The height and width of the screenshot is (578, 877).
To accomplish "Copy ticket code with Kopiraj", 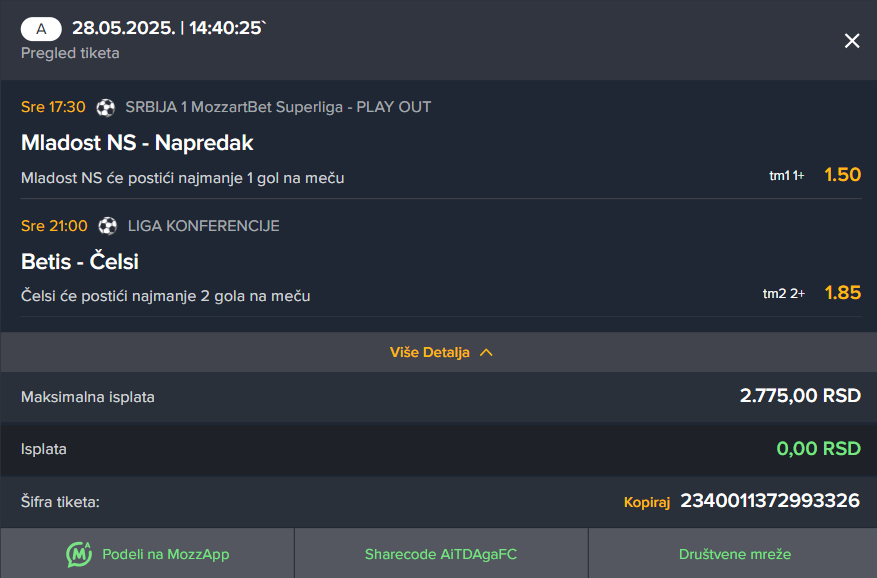I will tap(647, 502).
